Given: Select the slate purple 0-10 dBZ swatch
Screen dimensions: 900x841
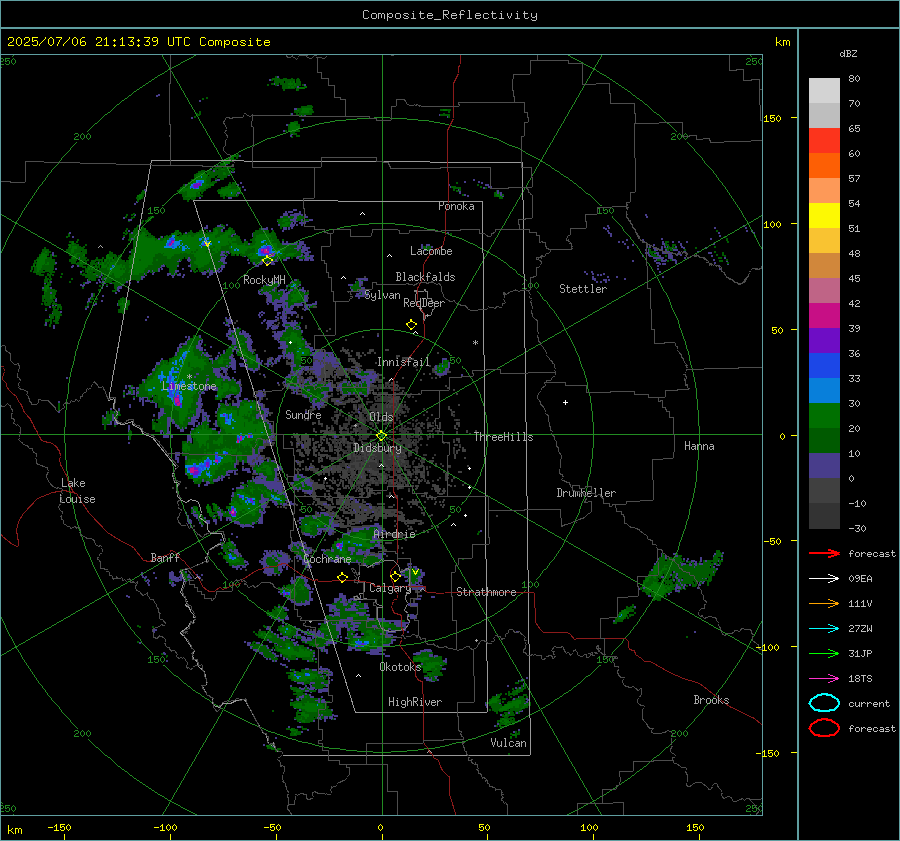Looking at the screenshot, I should (x=824, y=465).
